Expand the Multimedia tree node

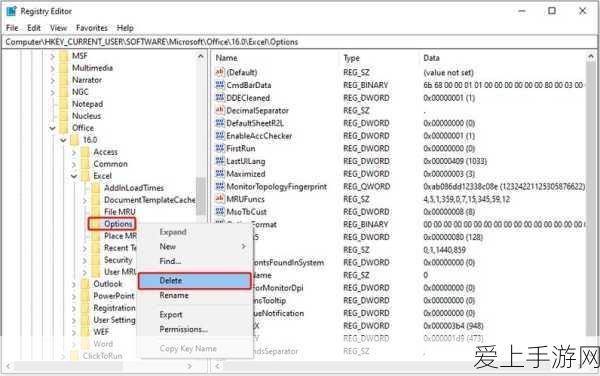pyautogui.click(x=52, y=68)
